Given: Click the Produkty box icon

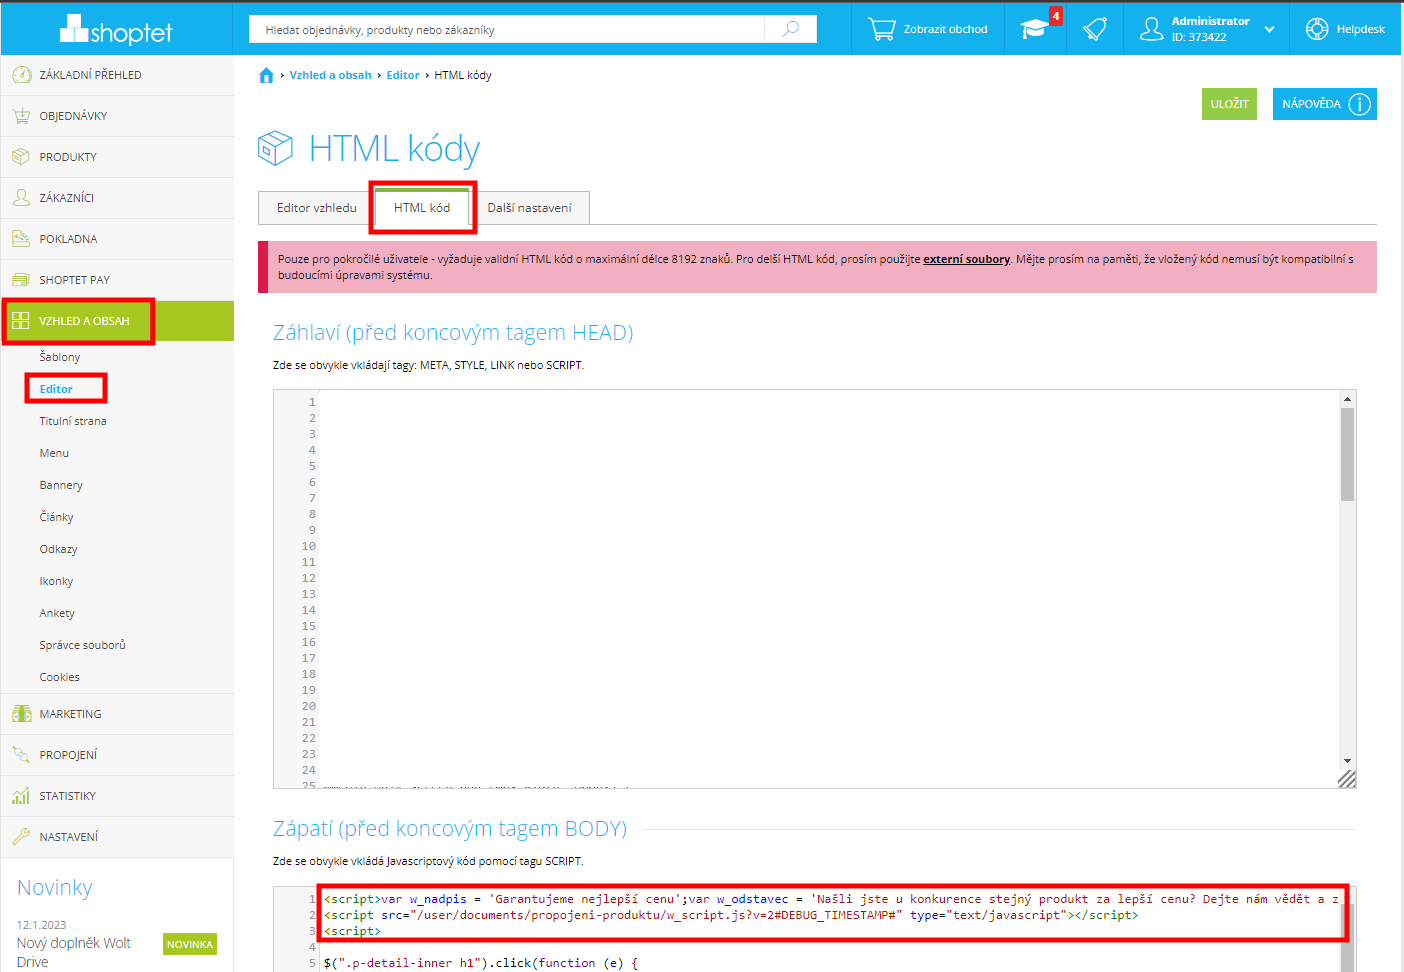Looking at the screenshot, I should (21, 157).
